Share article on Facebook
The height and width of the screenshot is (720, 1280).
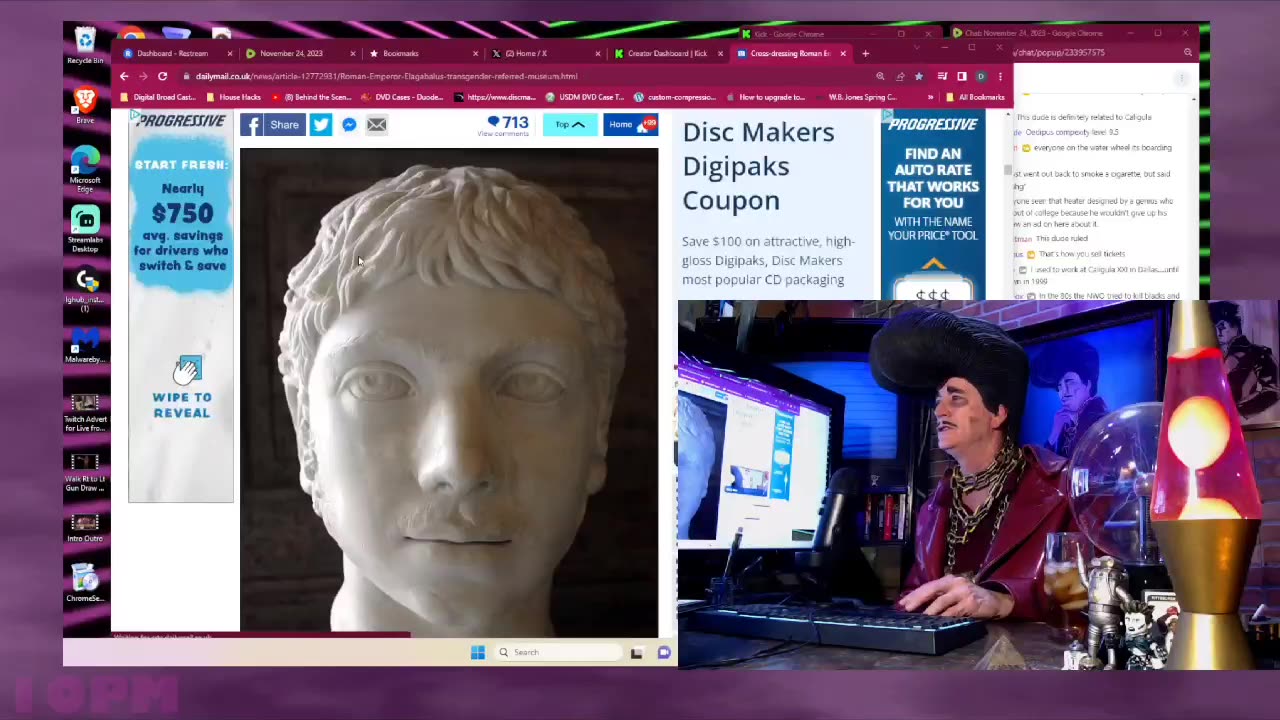click(272, 125)
